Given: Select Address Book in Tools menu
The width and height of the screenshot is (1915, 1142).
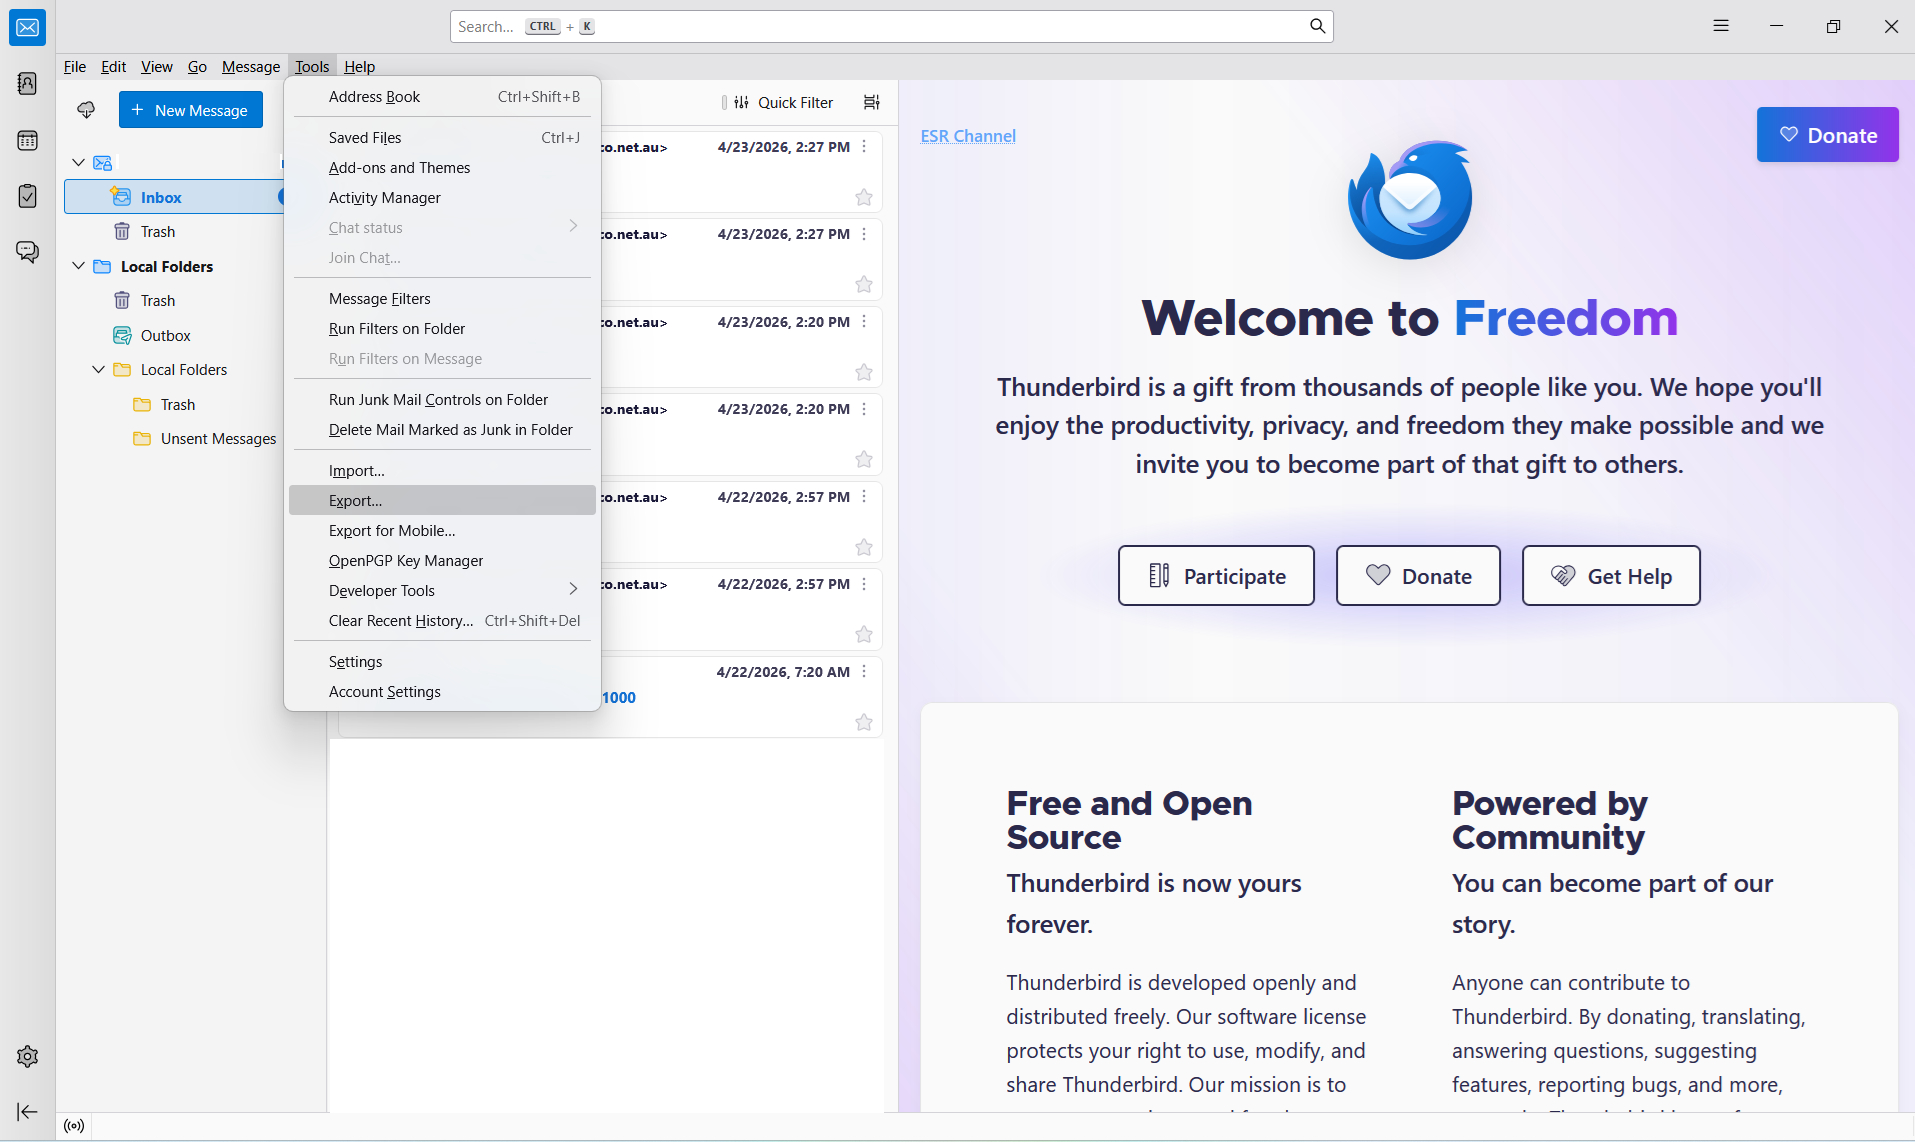Looking at the screenshot, I should point(442,96).
